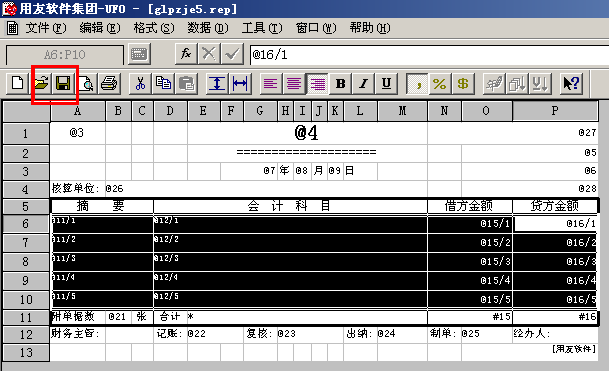Click the 制单: label cell in row 12
The width and height of the screenshot is (609, 371).
click(x=444, y=334)
